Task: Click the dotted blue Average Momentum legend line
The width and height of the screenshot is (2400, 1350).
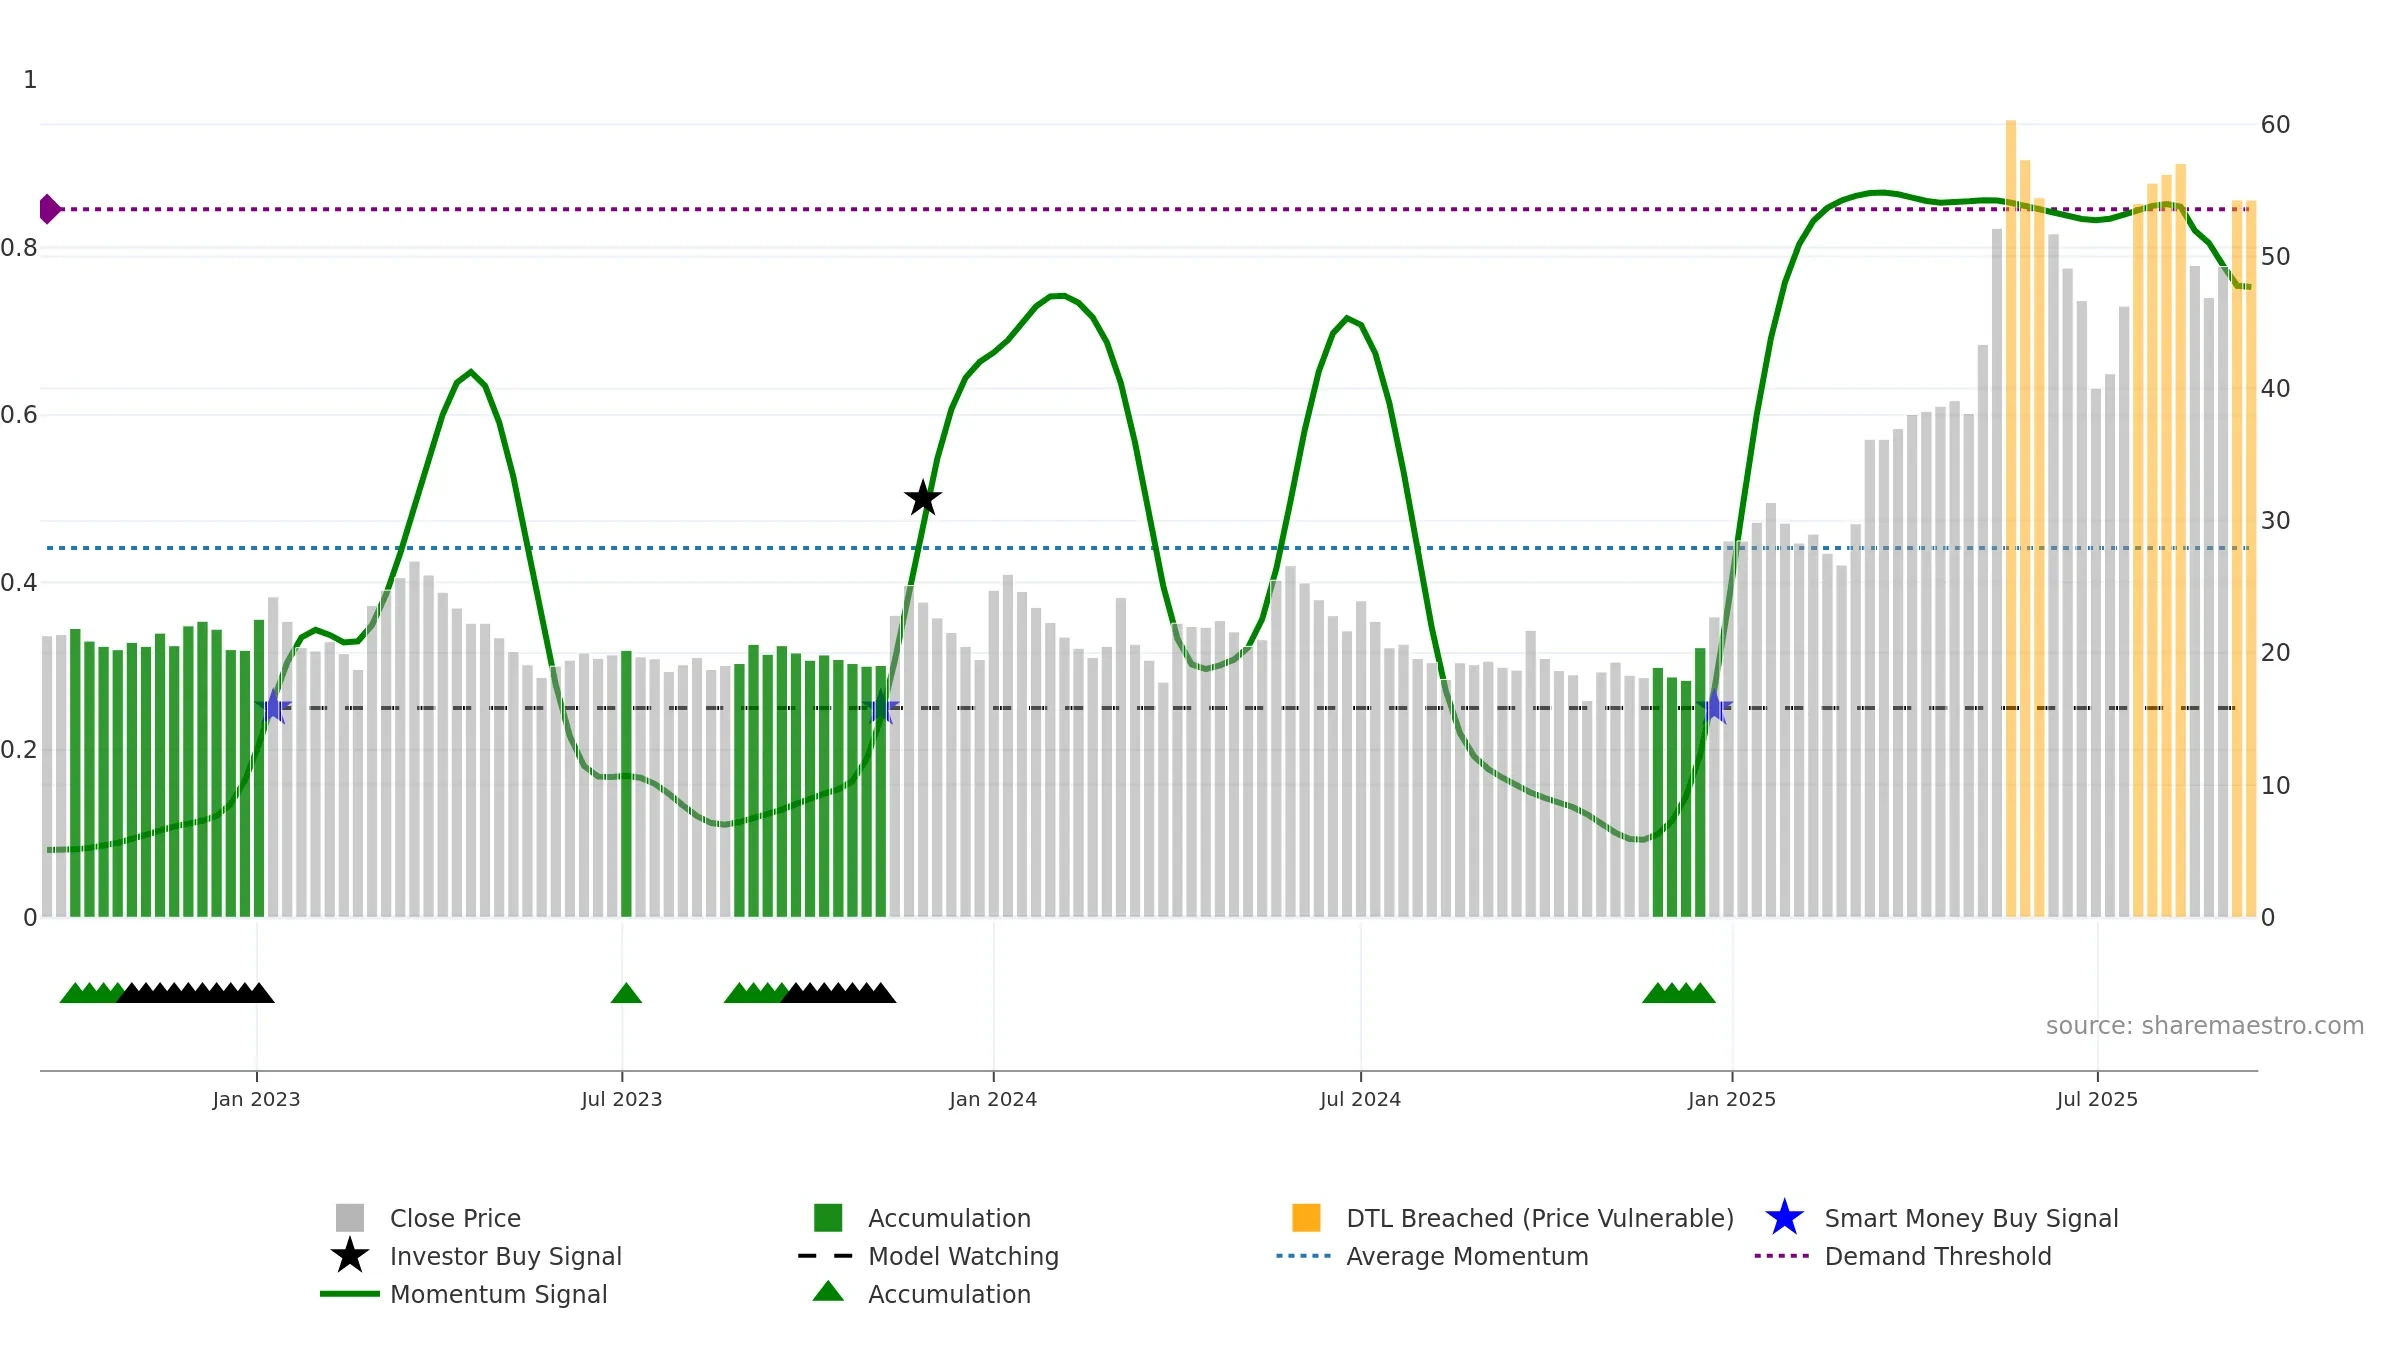Action: (1304, 1256)
